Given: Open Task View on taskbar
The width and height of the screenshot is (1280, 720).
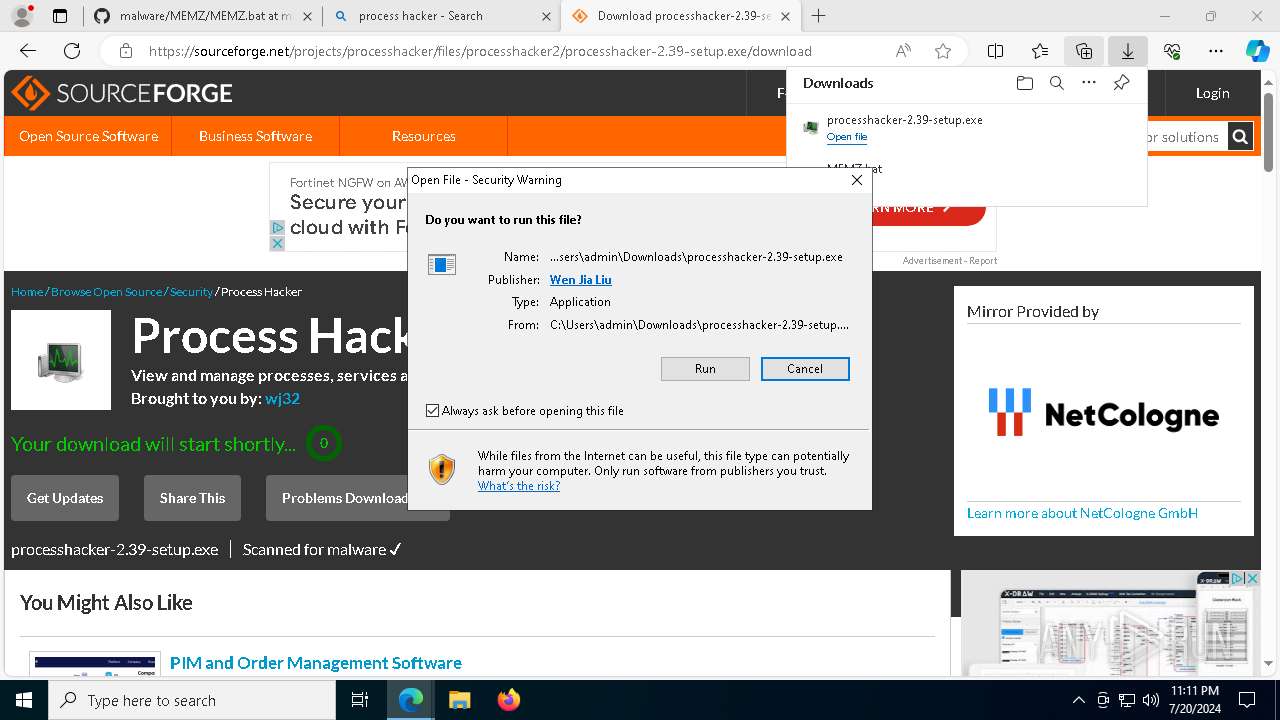Looking at the screenshot, I should 360,700.
